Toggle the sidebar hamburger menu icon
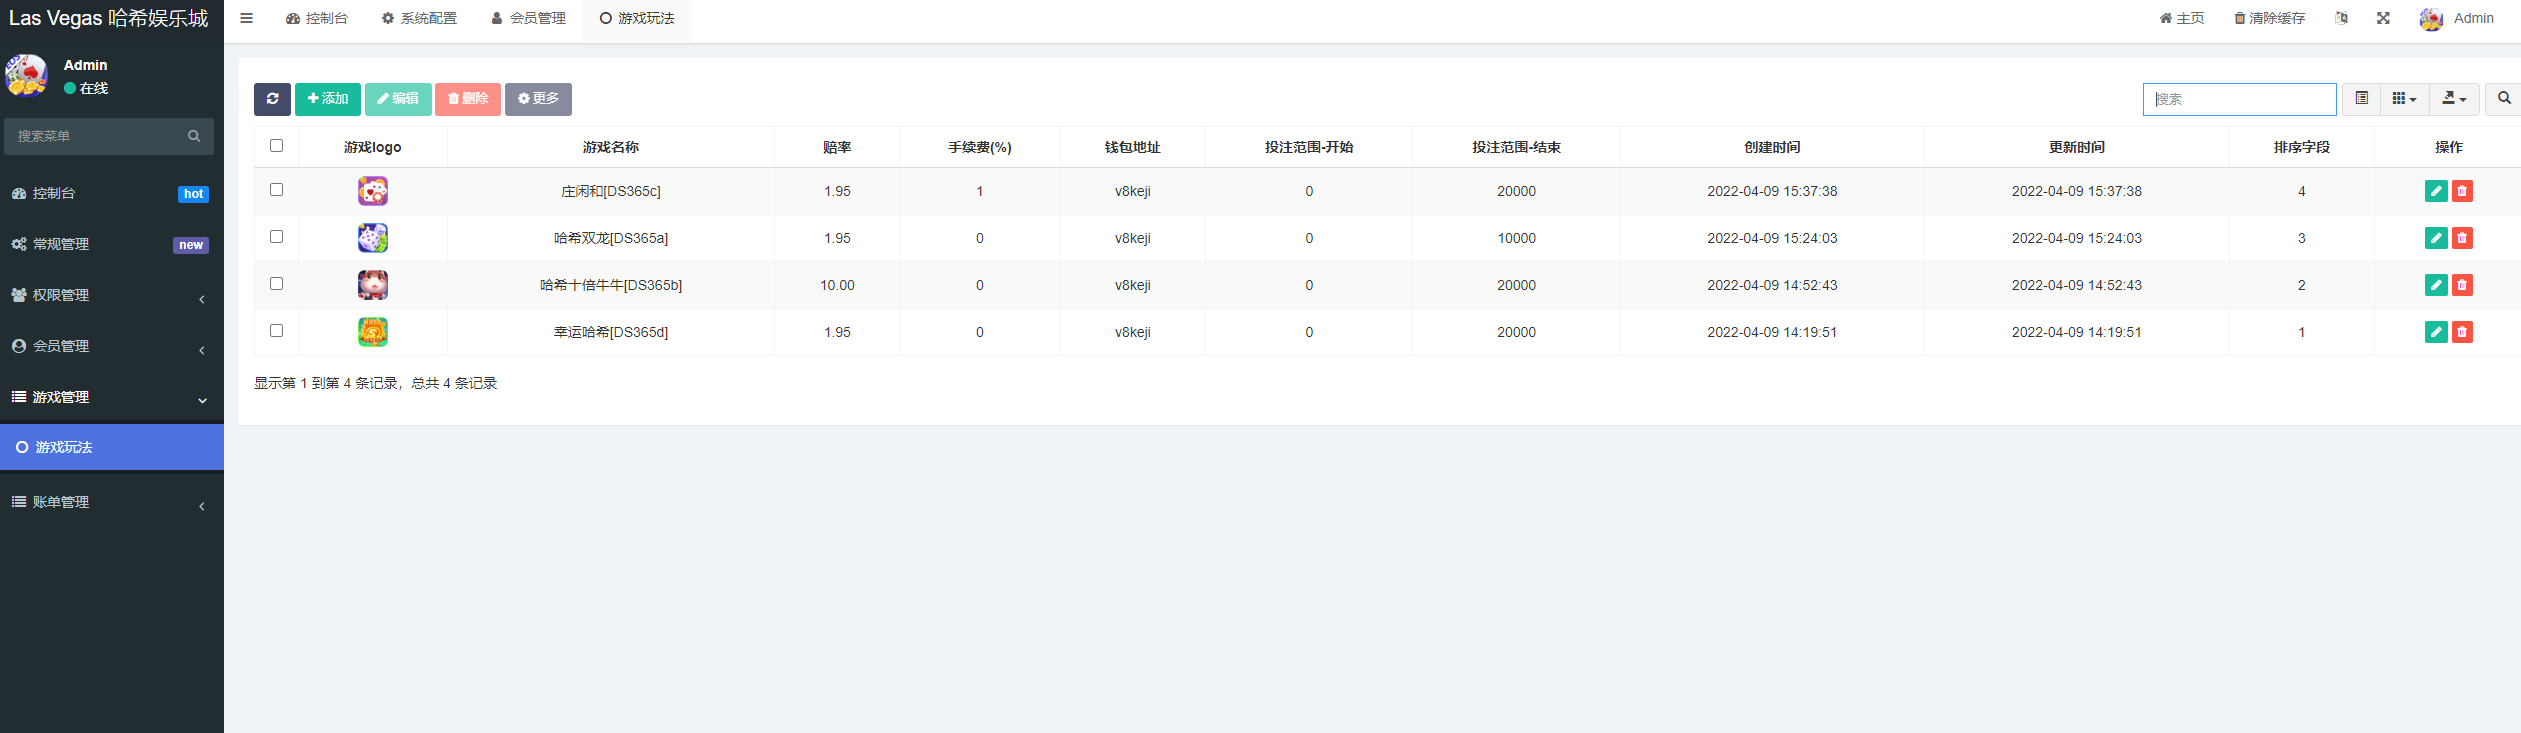Image resolution: width=2521 pixels, height=733 pixels. pyautogui.click(x=246, y=18)
